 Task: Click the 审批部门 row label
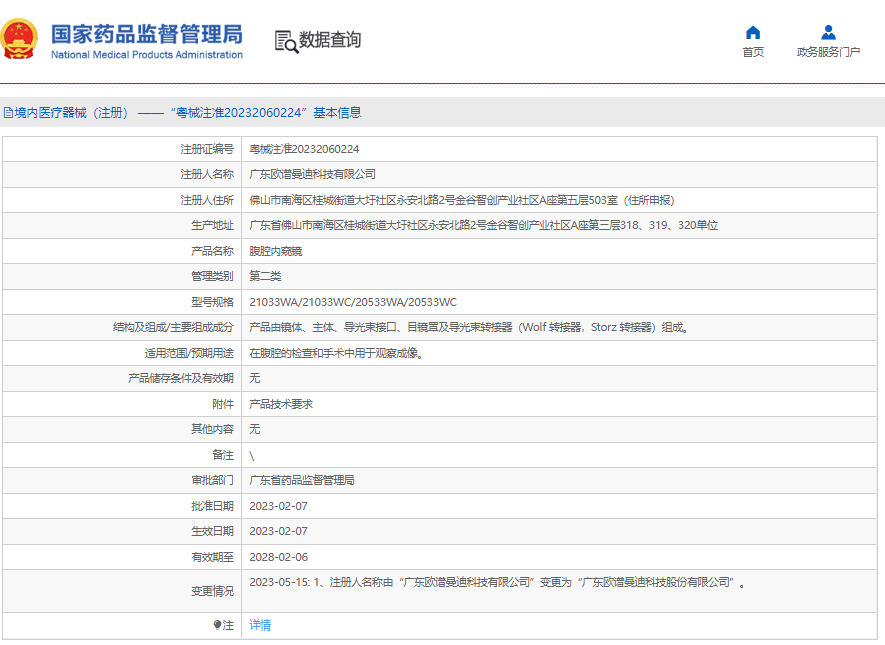(212, 480)
